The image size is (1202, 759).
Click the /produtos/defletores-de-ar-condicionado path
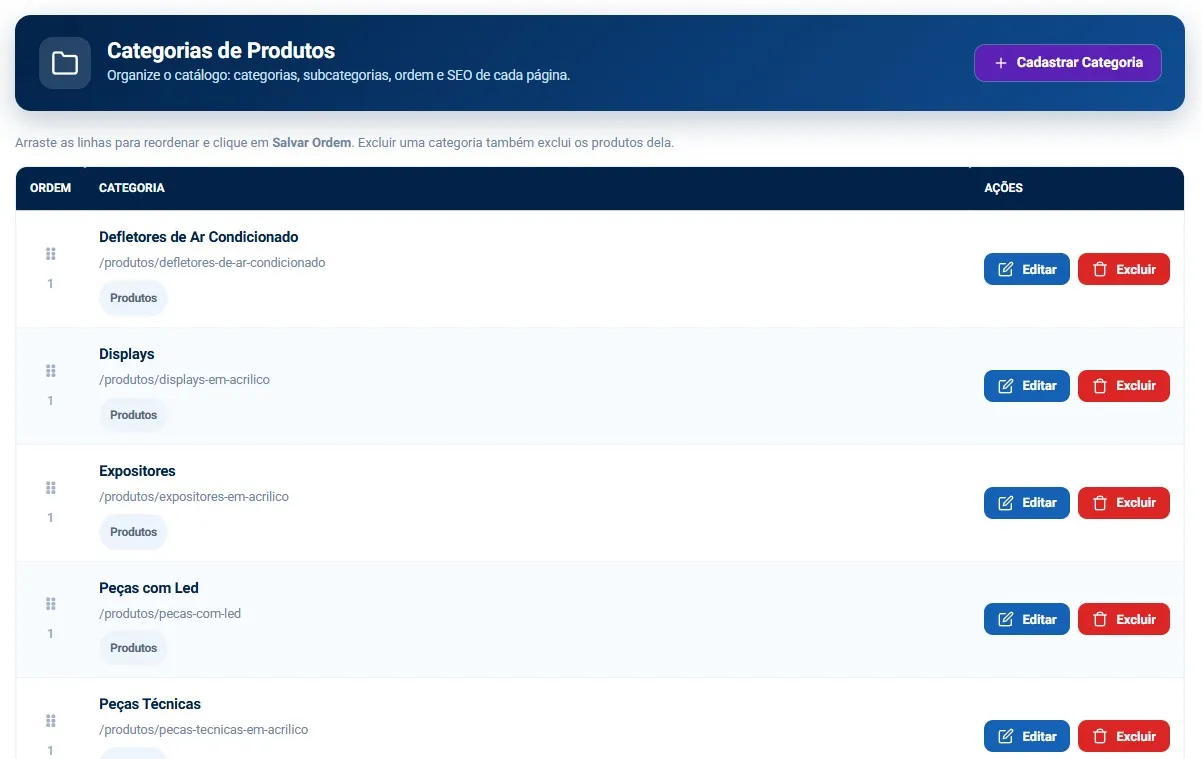click(x=212, y=263)
